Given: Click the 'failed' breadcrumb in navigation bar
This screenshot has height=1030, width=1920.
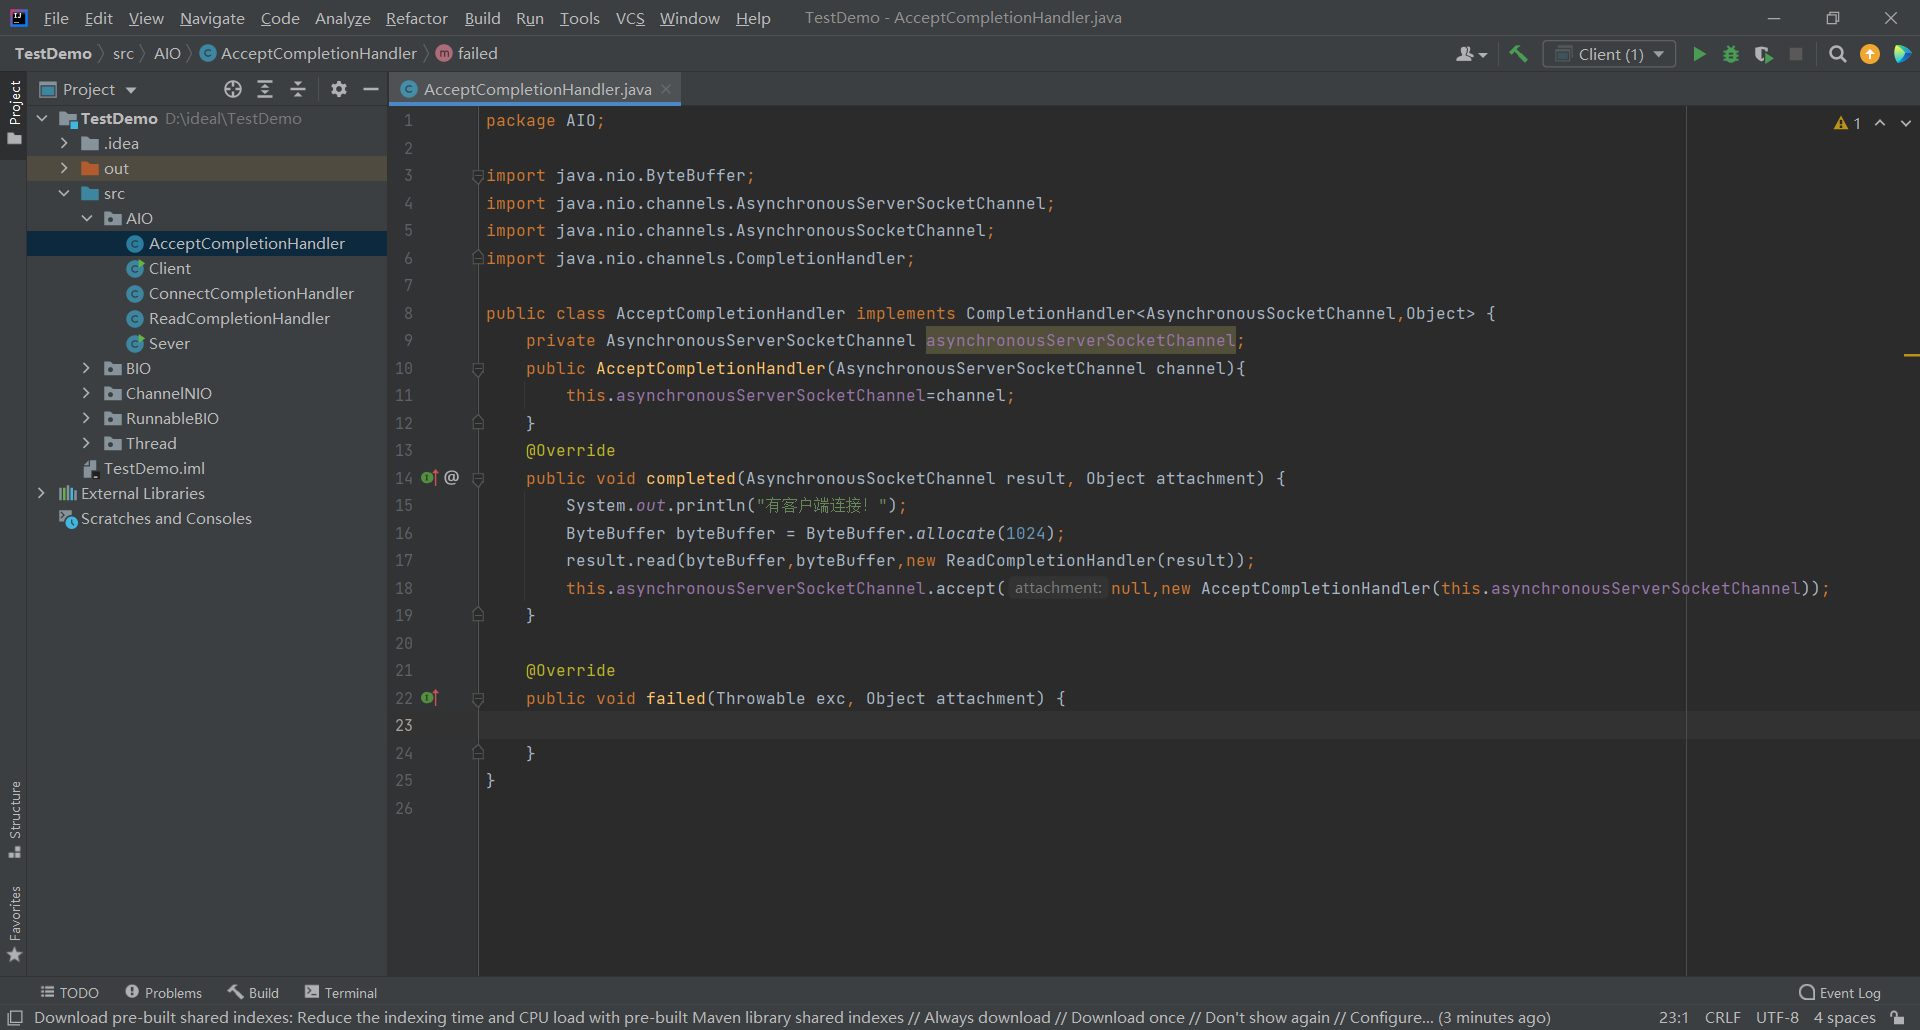Looking at the screenshot, I should pos(466,53).
